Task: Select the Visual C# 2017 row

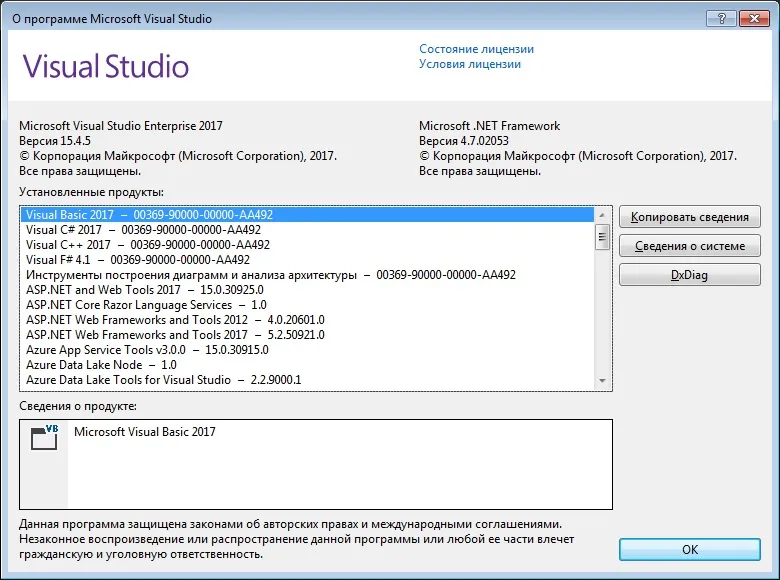Action: (307, 230)
